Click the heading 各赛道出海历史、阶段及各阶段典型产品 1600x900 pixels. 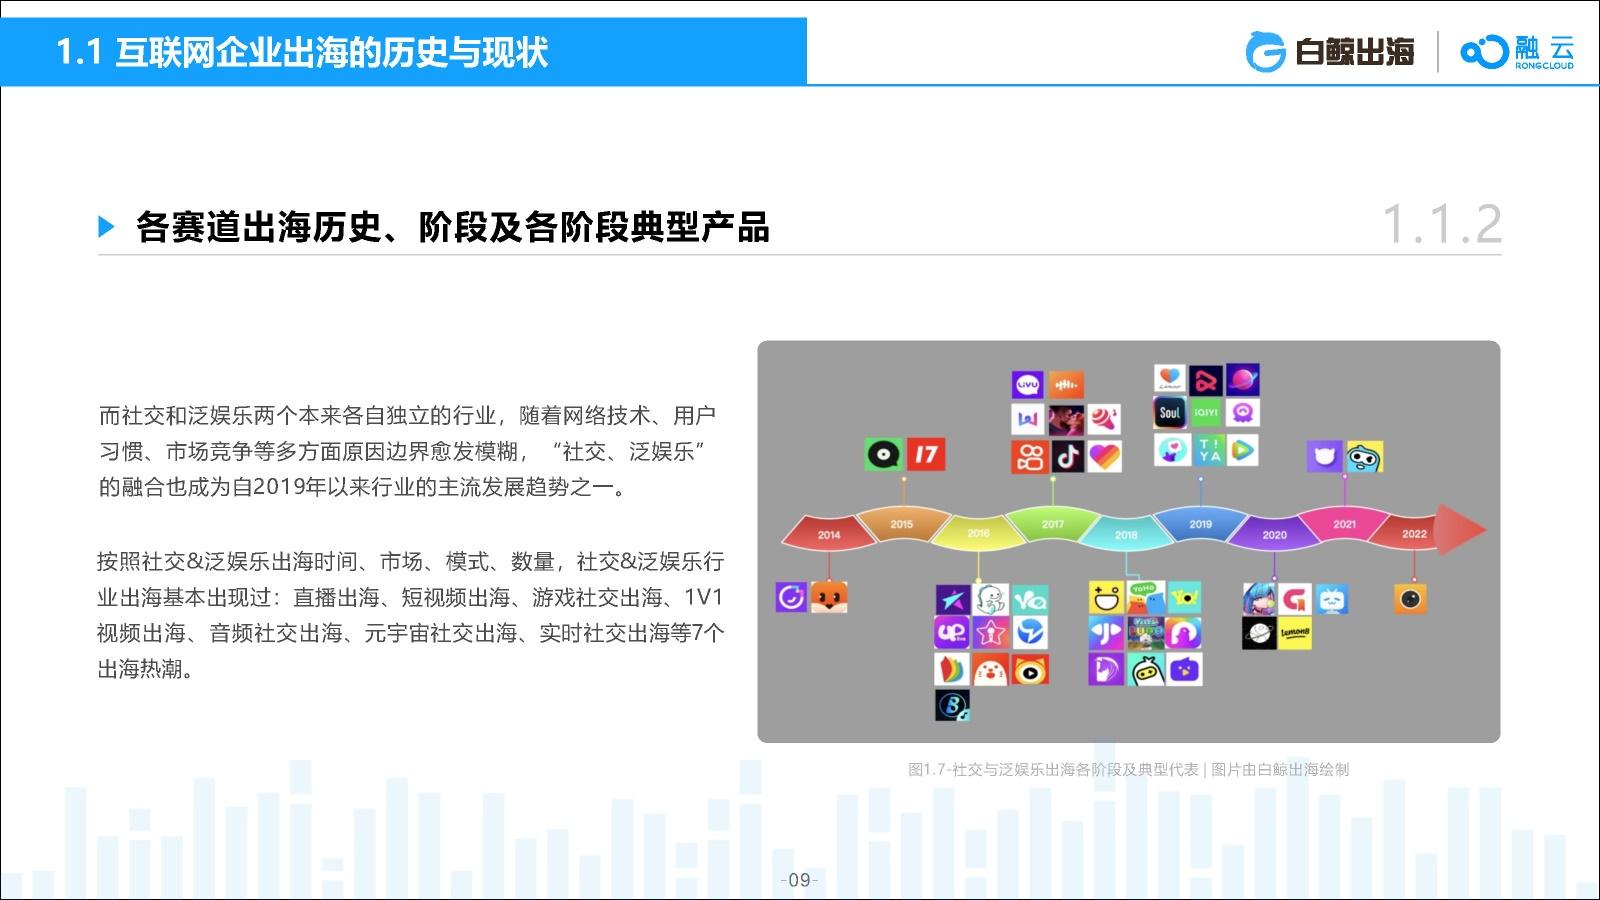[x=453, y=227]
